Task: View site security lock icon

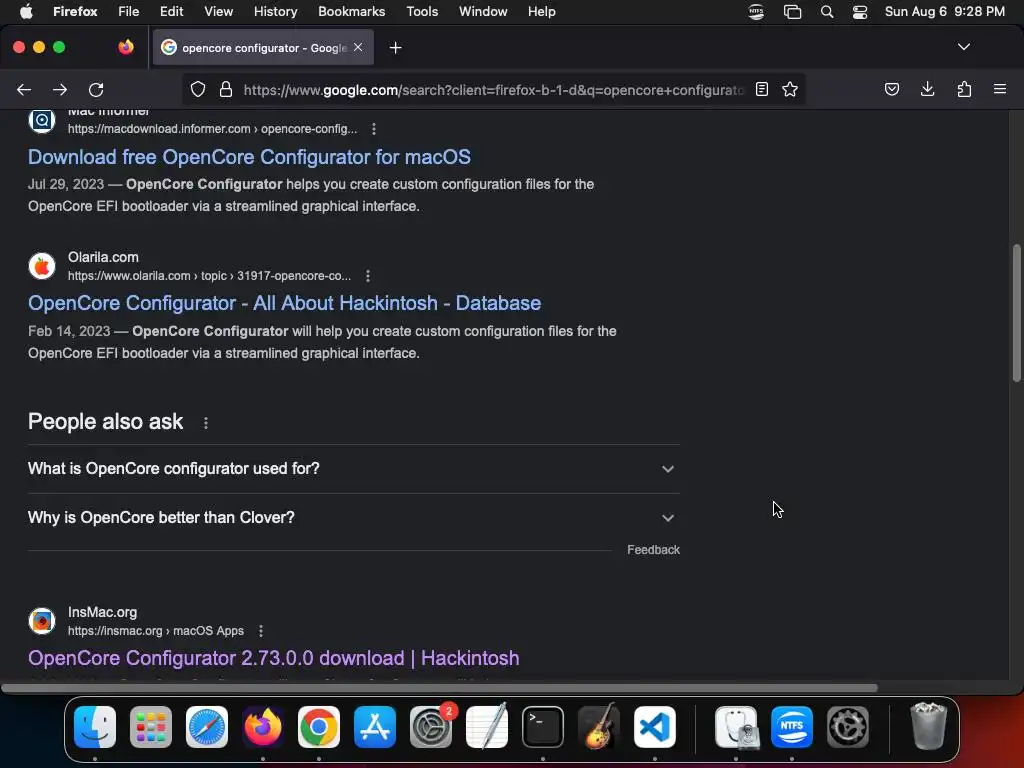Action: pyautogui.click(x=226, y=89)
